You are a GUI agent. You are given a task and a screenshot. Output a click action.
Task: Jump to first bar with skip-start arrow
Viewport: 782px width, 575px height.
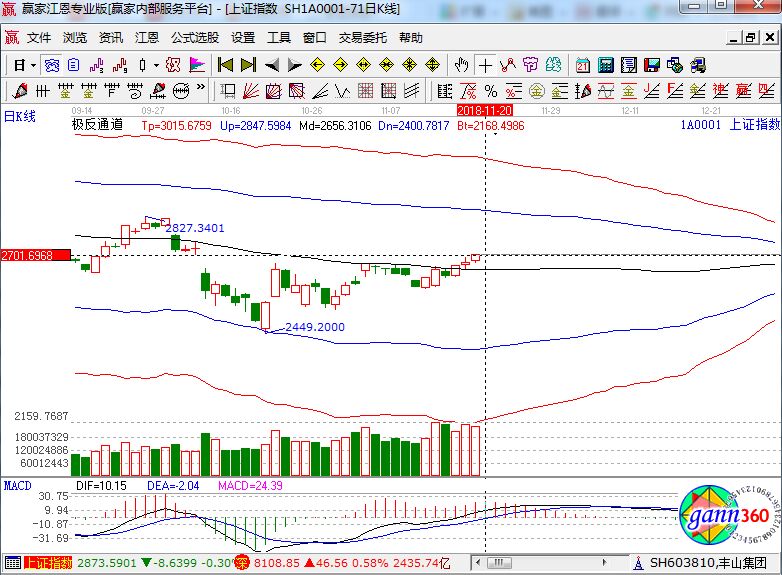(x=225, y=65)
